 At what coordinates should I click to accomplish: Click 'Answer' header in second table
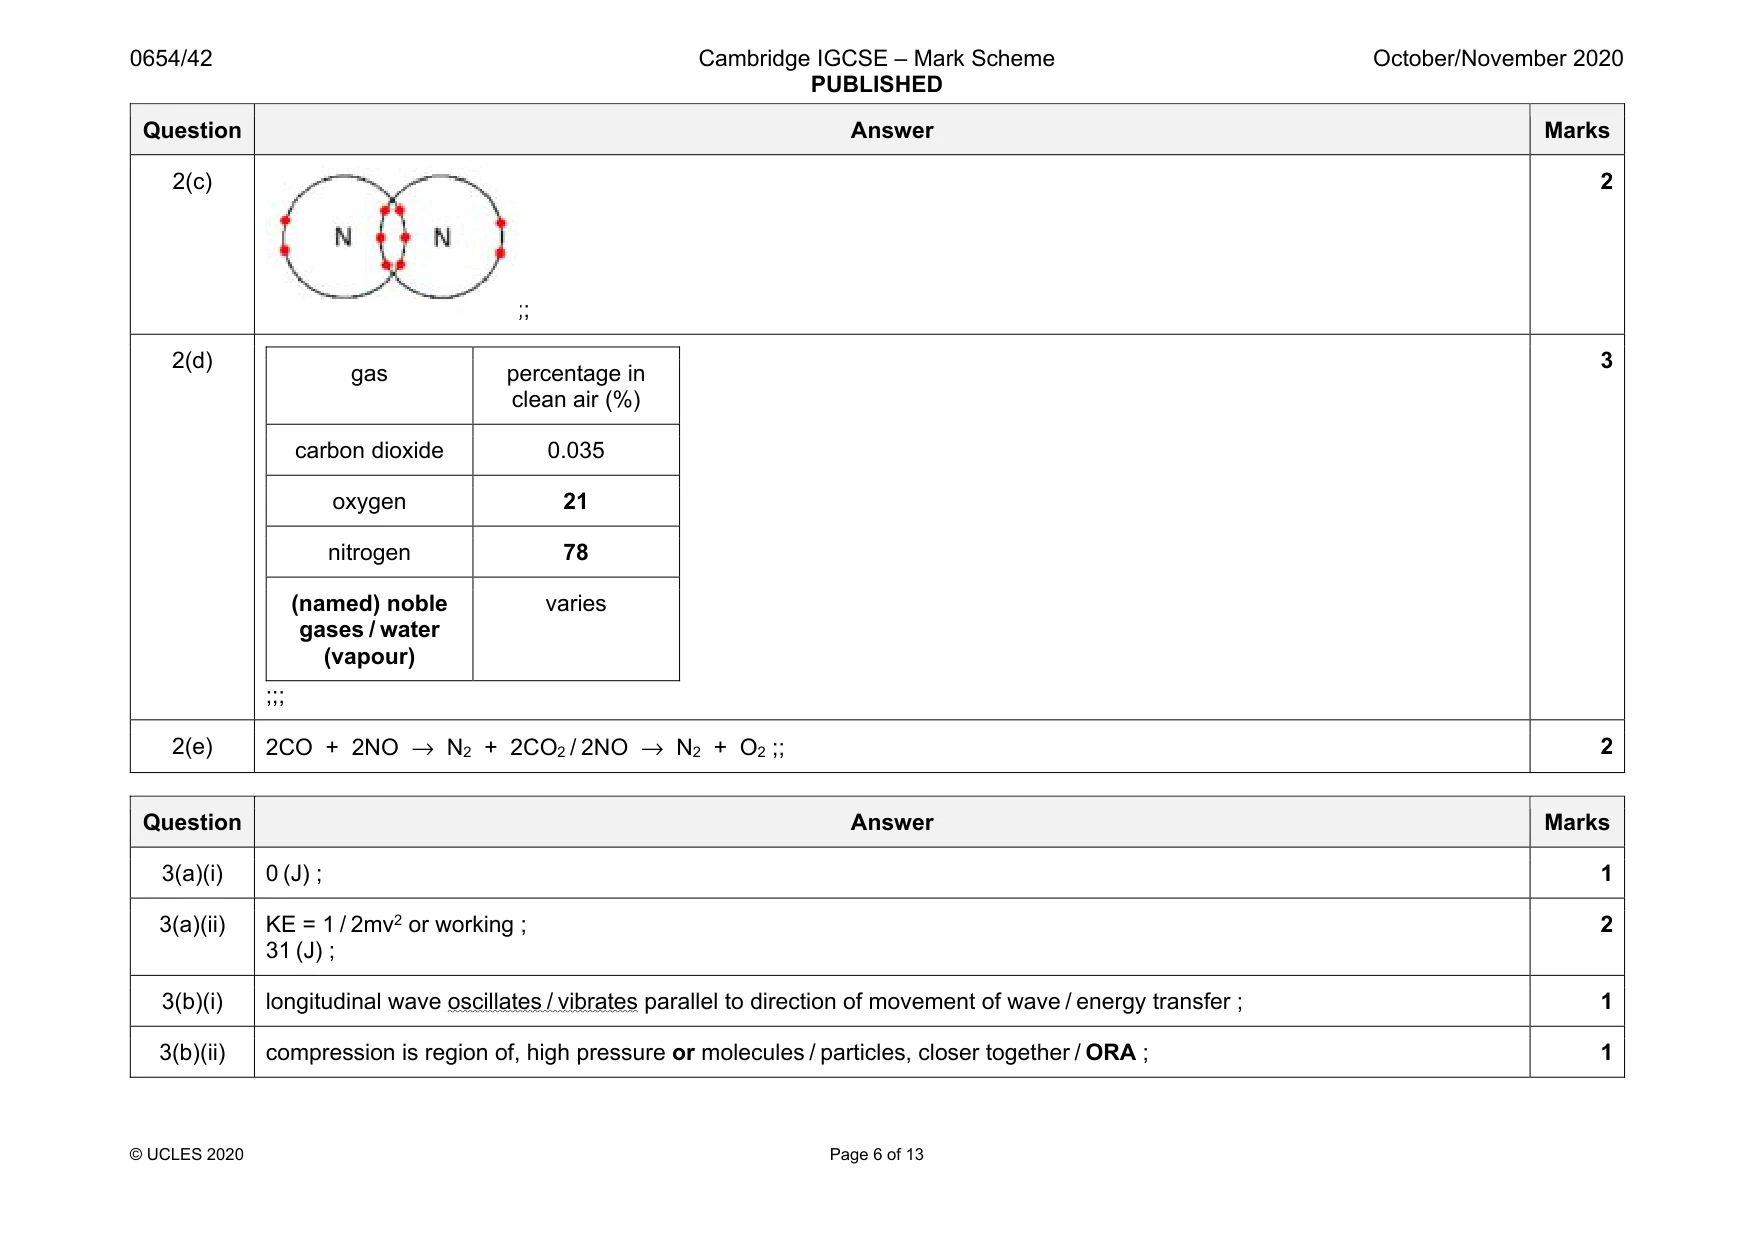(891, 822)
